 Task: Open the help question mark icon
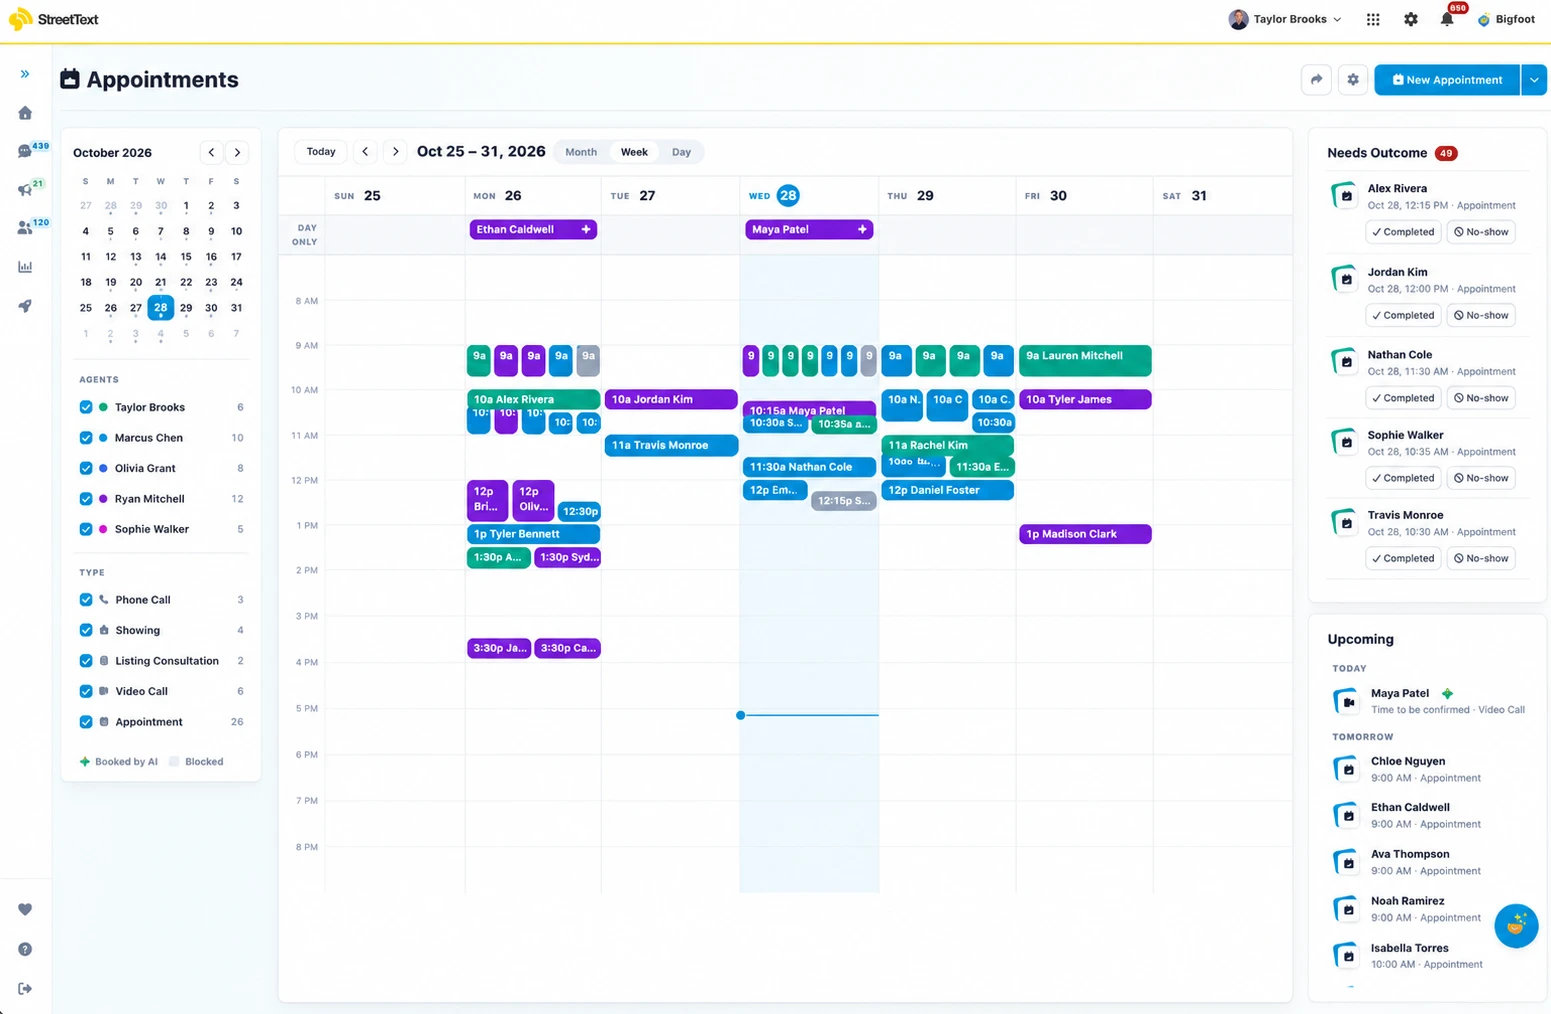[x=25, y=949]
